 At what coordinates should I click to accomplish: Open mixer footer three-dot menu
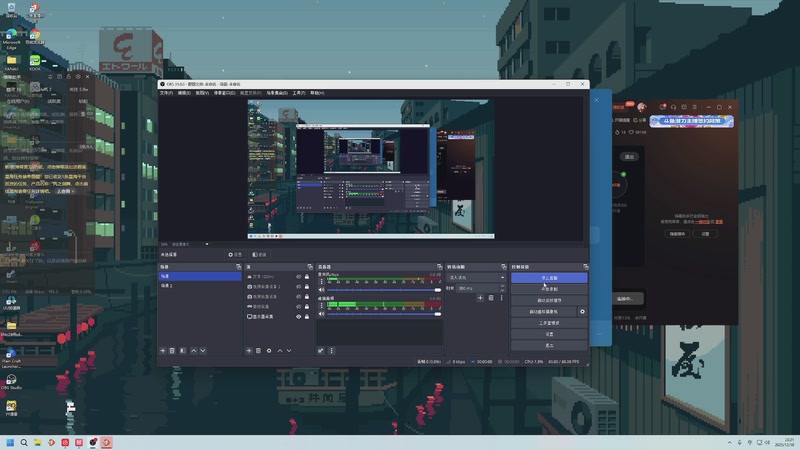point(331,351)
